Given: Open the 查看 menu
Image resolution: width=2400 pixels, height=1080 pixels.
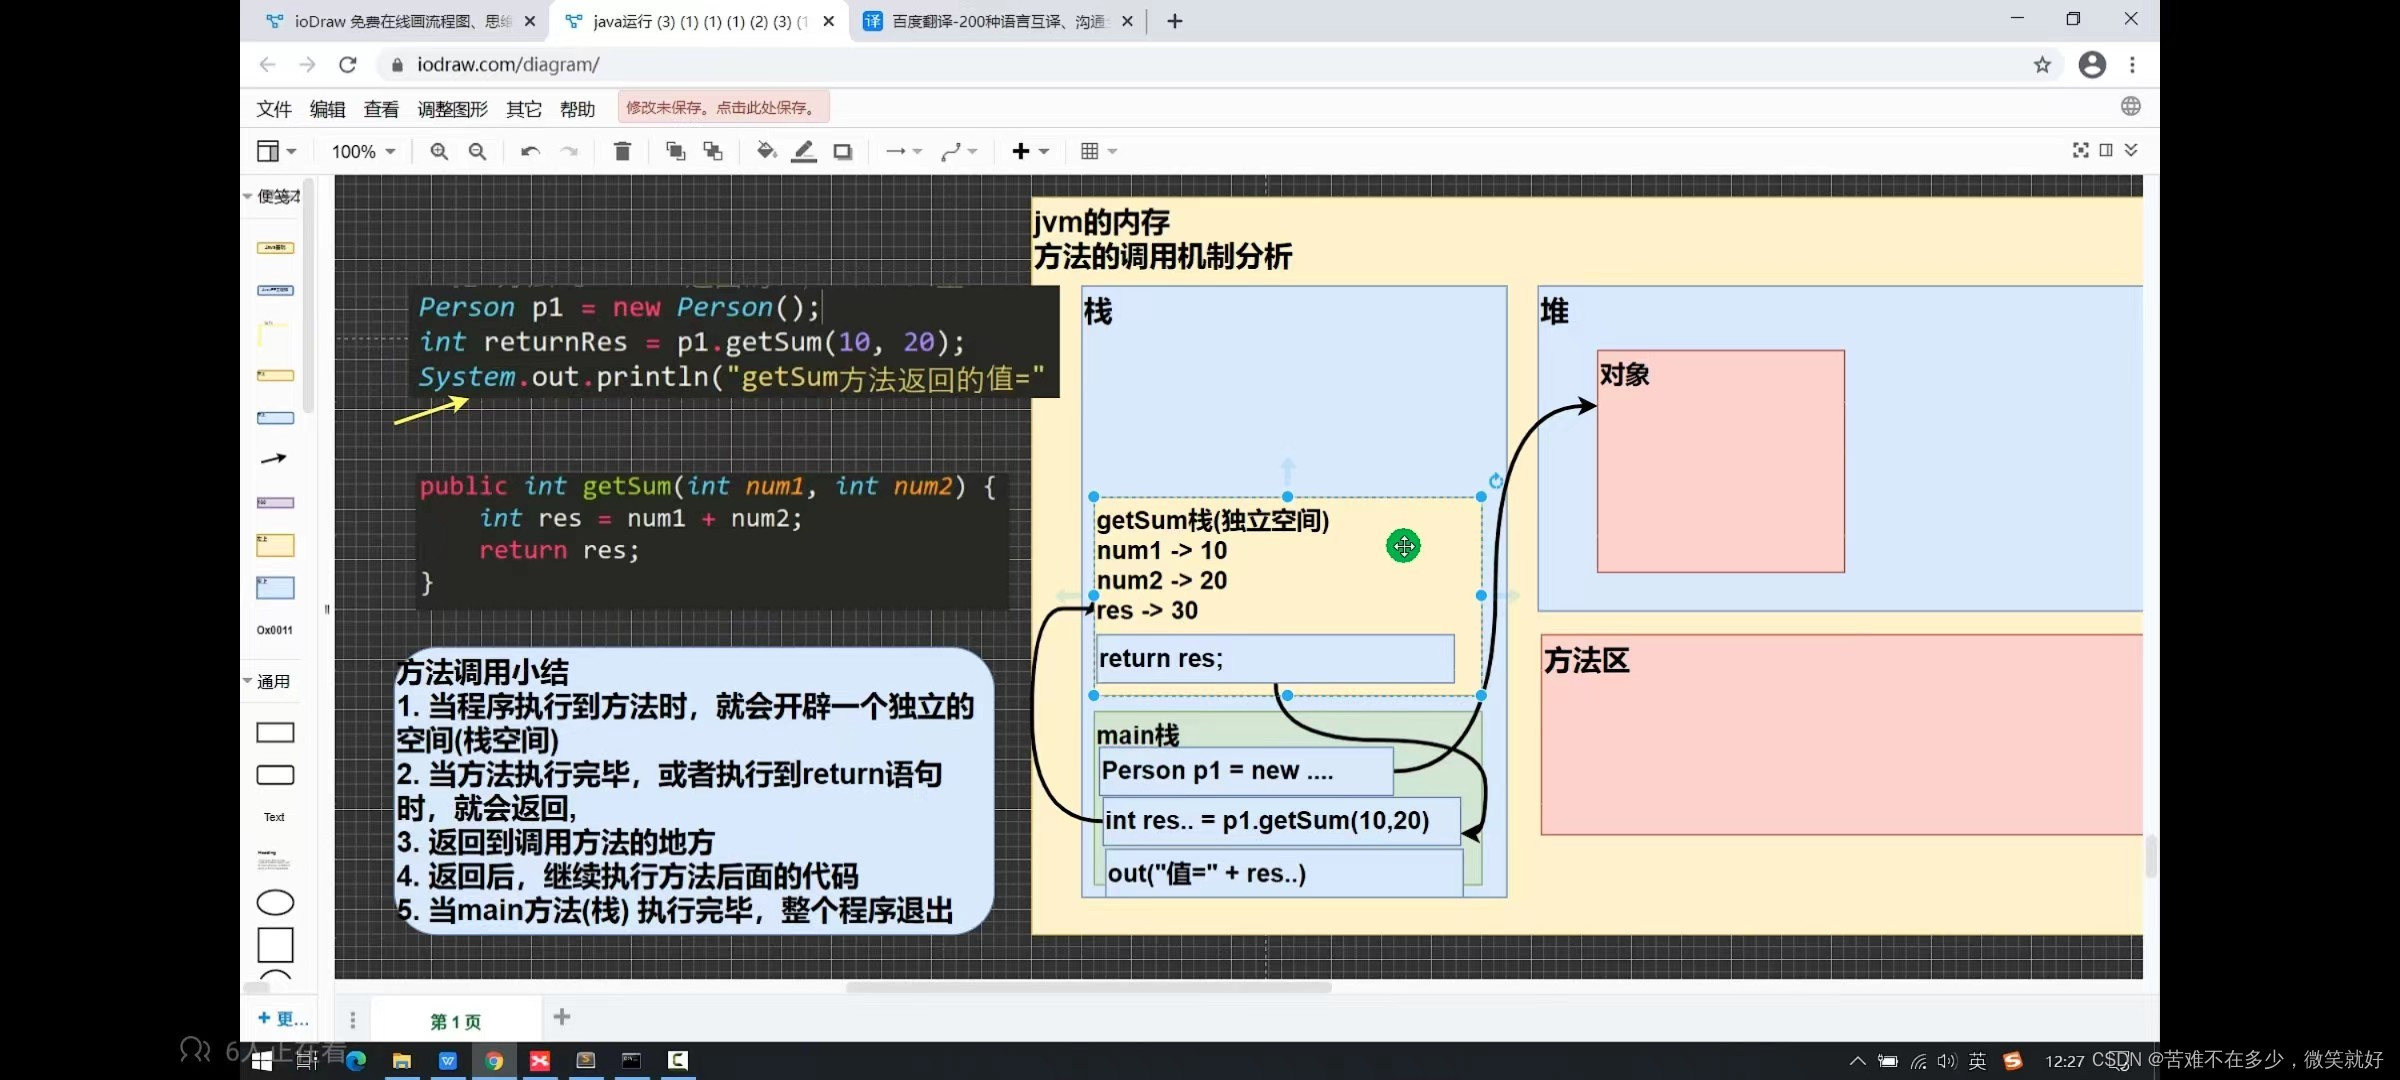Looking at the screenshot, I should click(381, 109).
